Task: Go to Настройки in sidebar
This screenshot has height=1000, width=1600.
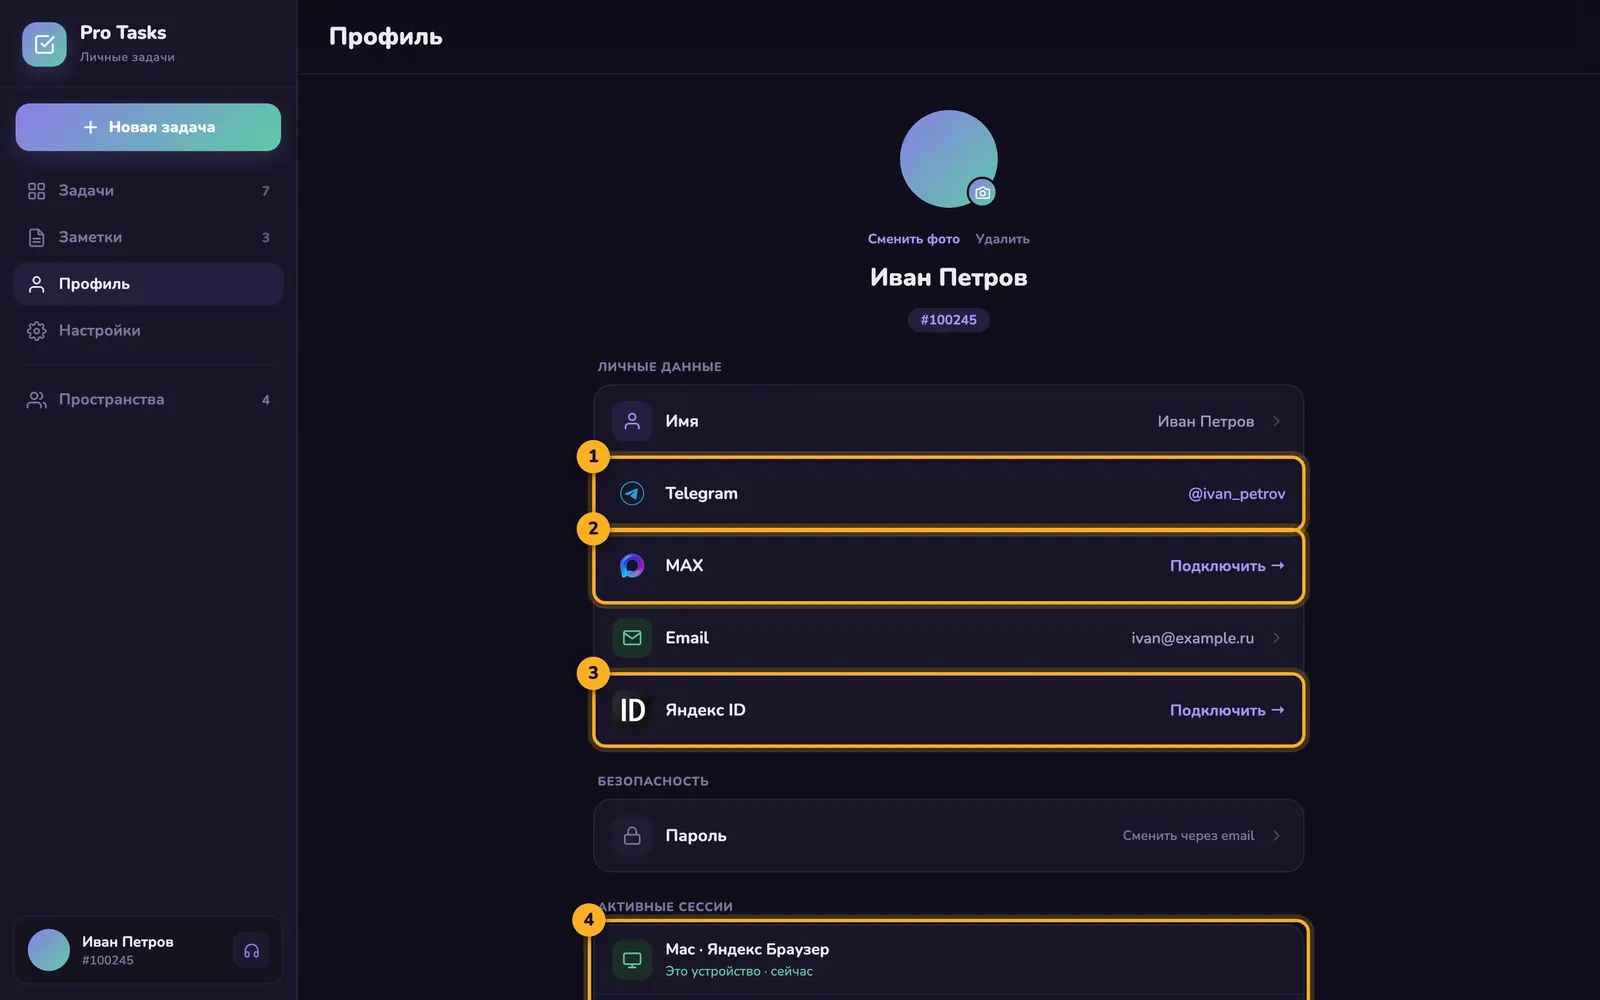Action: click(148, 331)
